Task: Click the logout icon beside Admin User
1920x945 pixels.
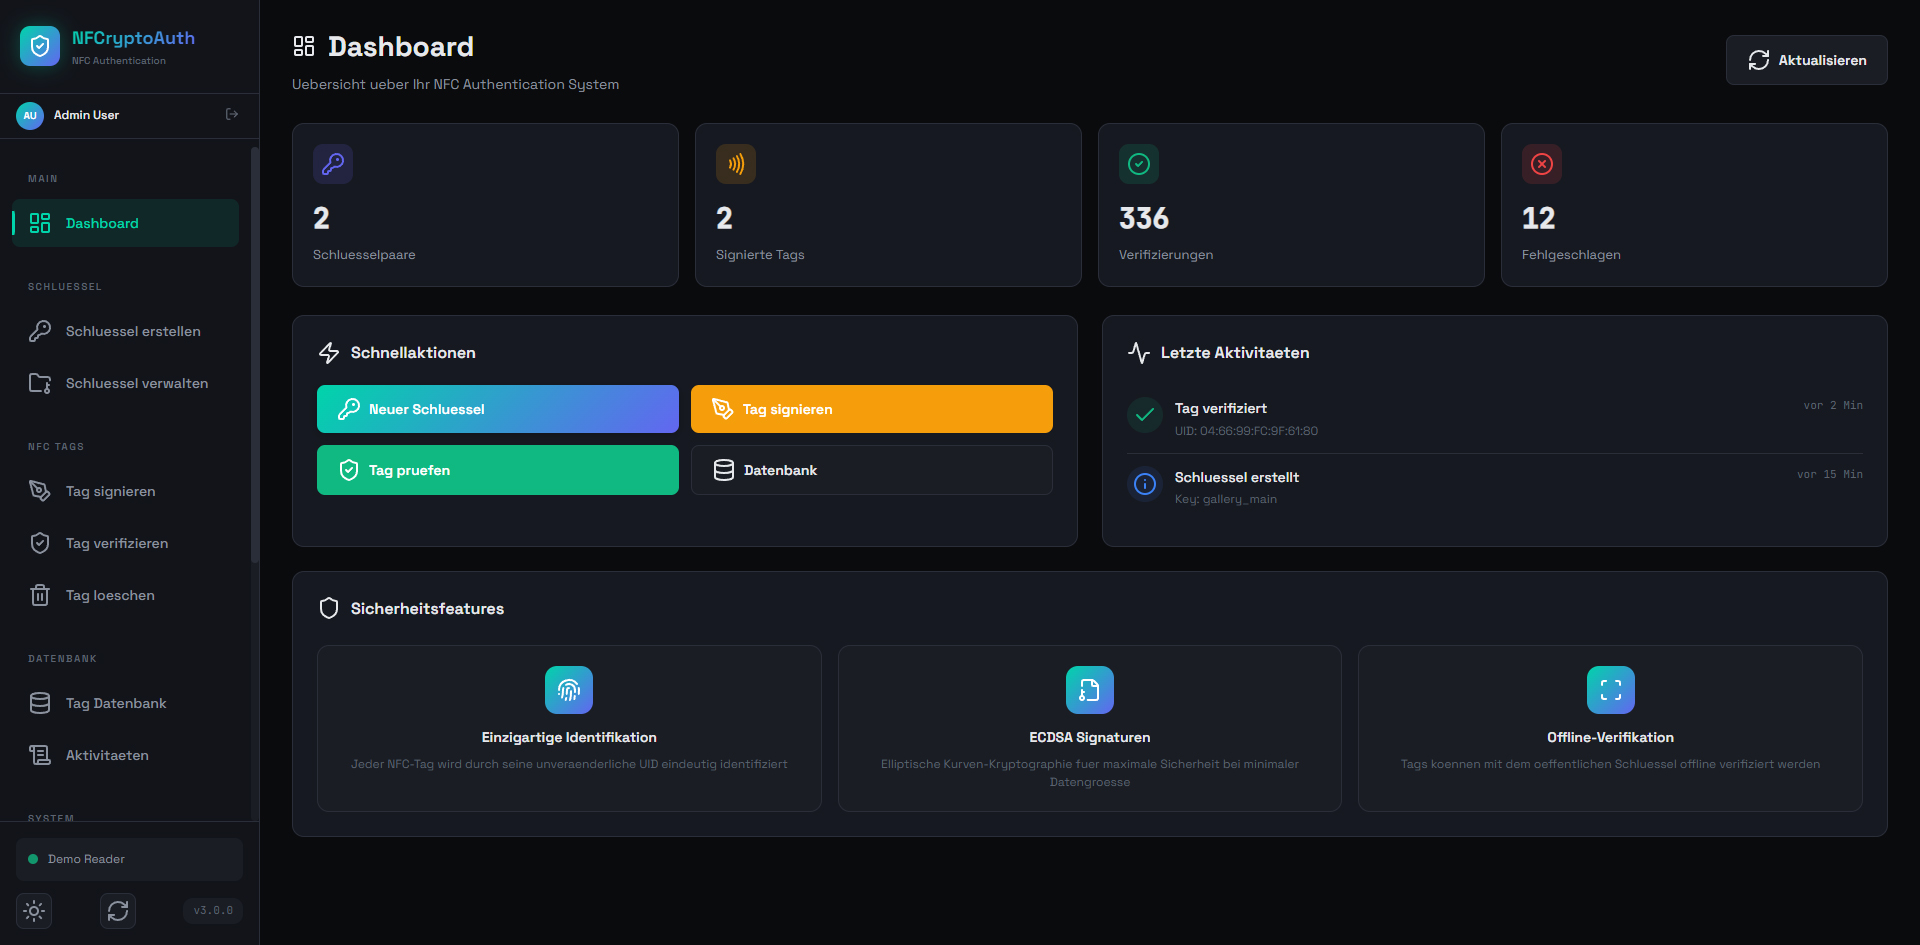Action: click(232, 115)
